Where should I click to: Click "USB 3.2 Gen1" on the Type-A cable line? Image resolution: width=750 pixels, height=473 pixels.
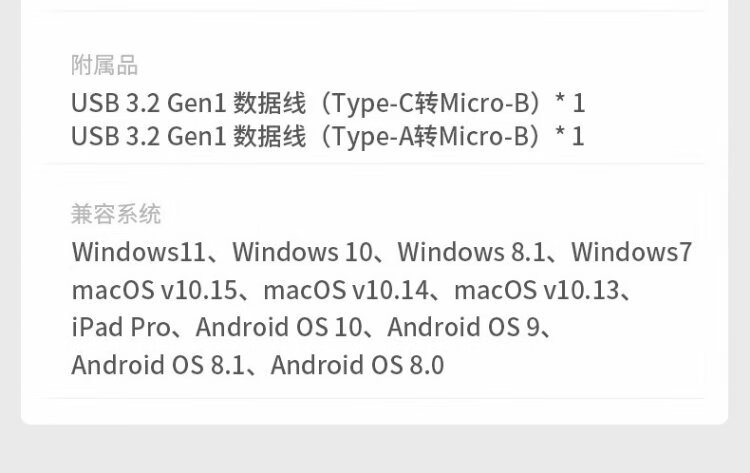148,136
